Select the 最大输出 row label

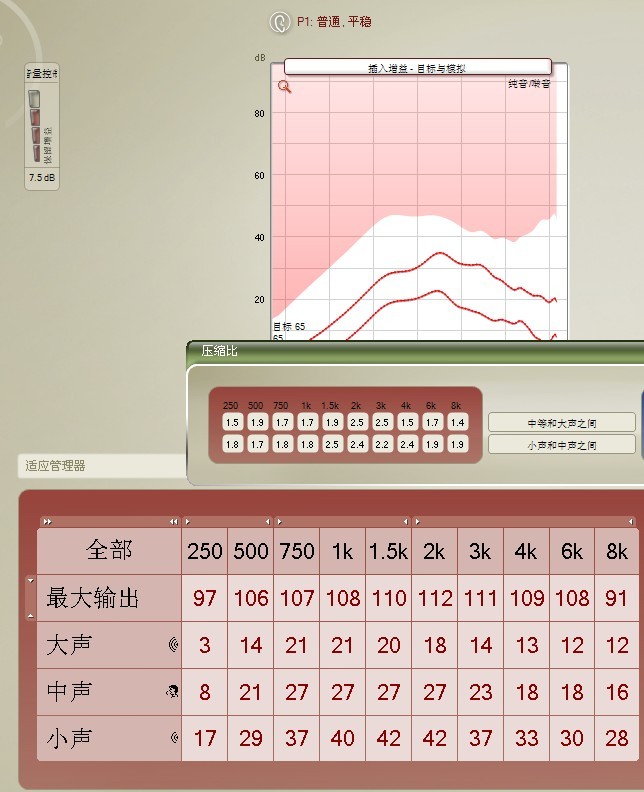pos(109,598)
